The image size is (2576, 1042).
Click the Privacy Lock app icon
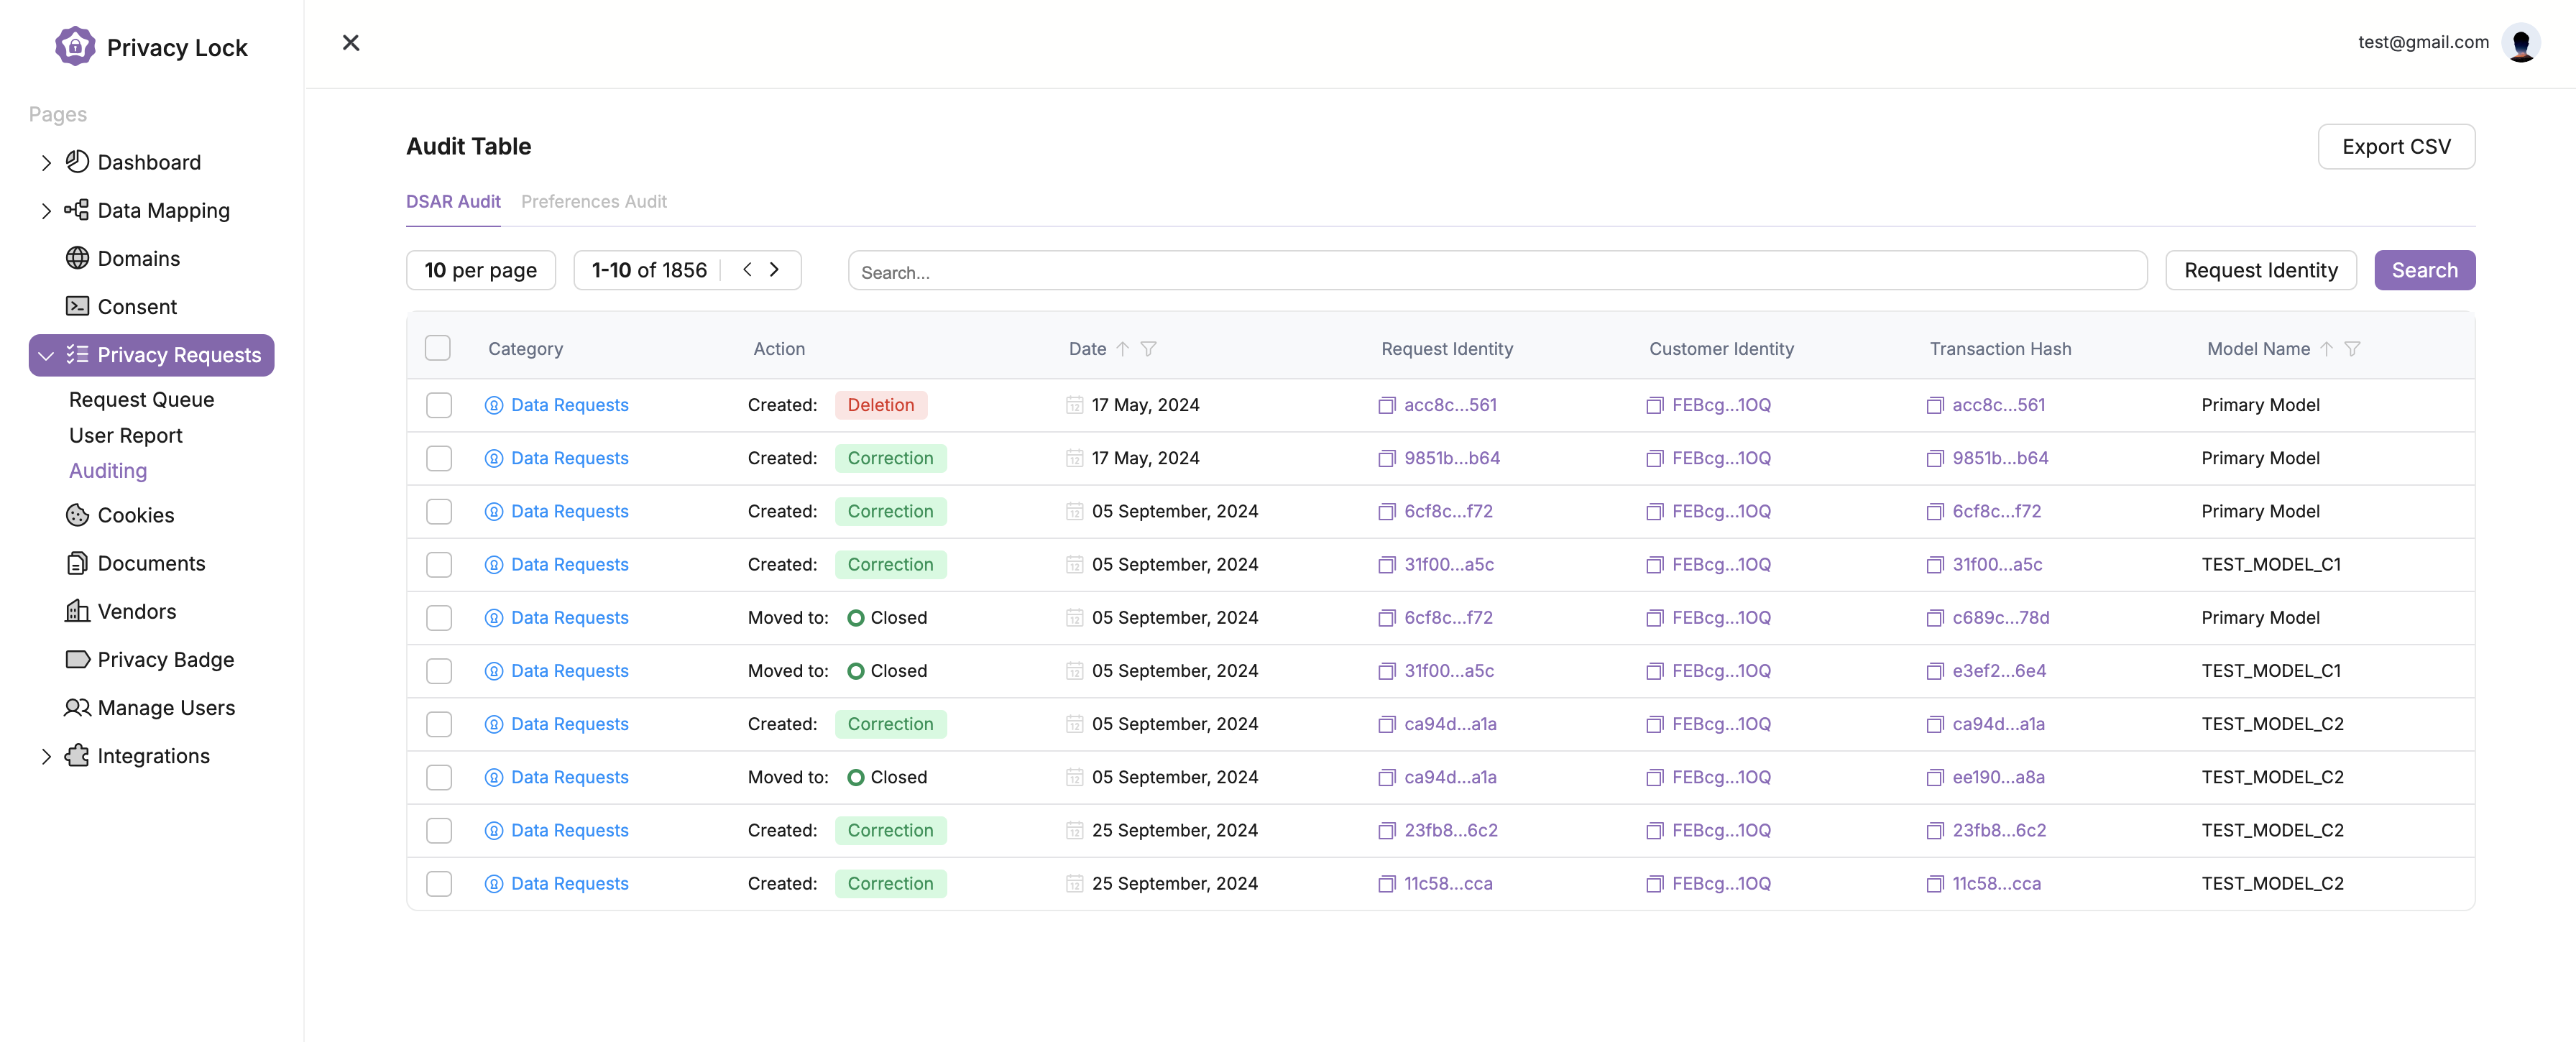pyautogui.click(x=74, y=46)
